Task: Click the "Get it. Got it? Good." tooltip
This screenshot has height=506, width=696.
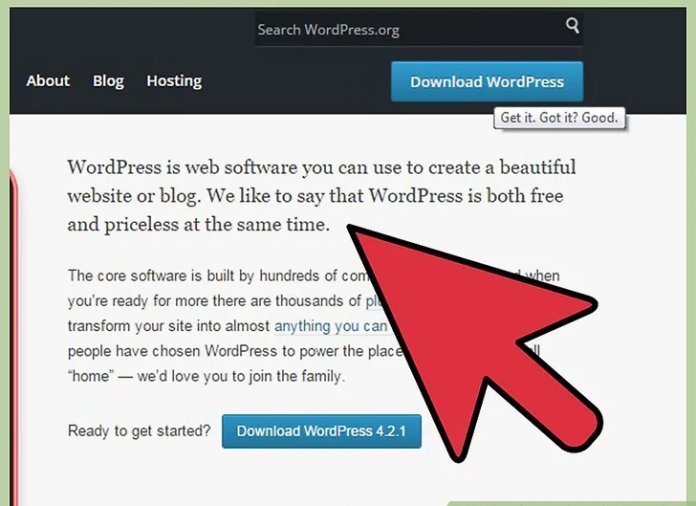Action: point(559,117)
